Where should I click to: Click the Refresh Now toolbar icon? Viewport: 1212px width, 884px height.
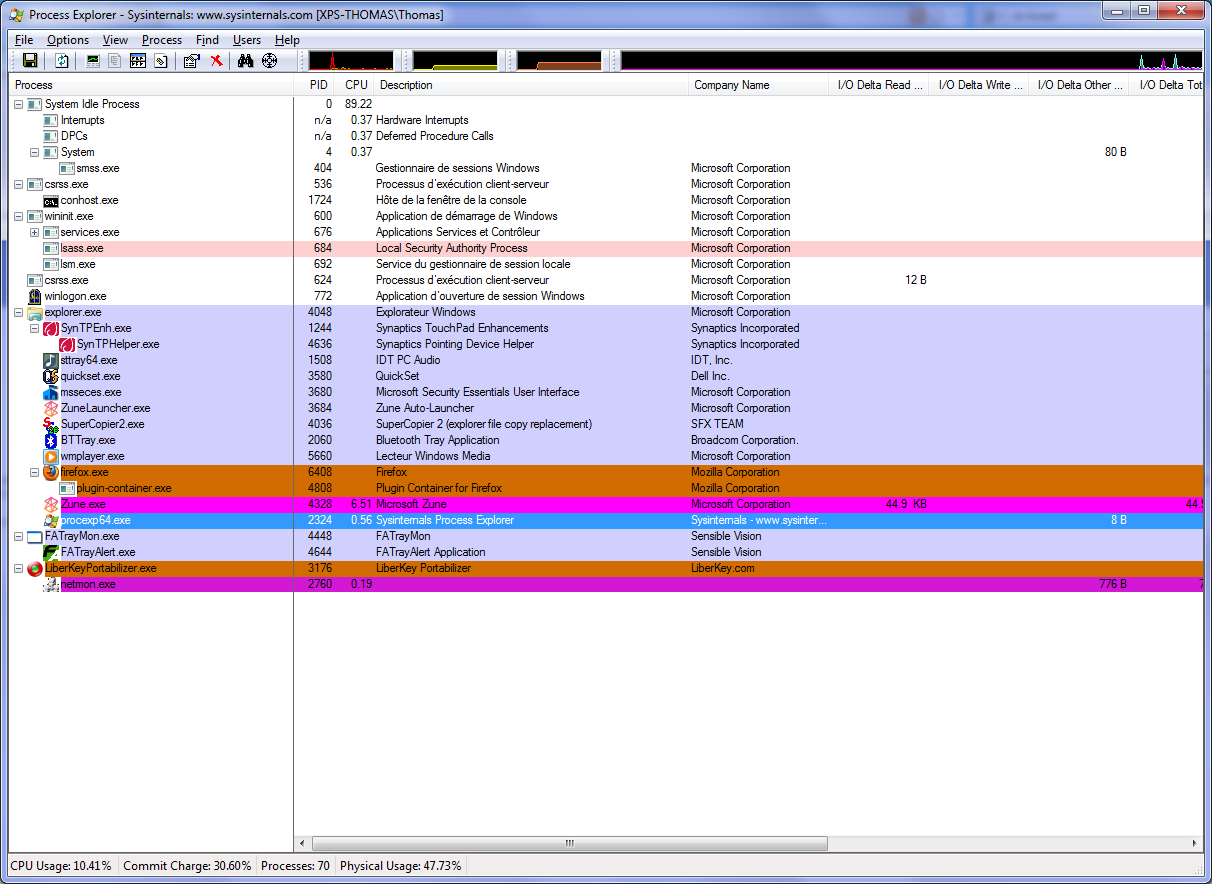click(62, 61)
